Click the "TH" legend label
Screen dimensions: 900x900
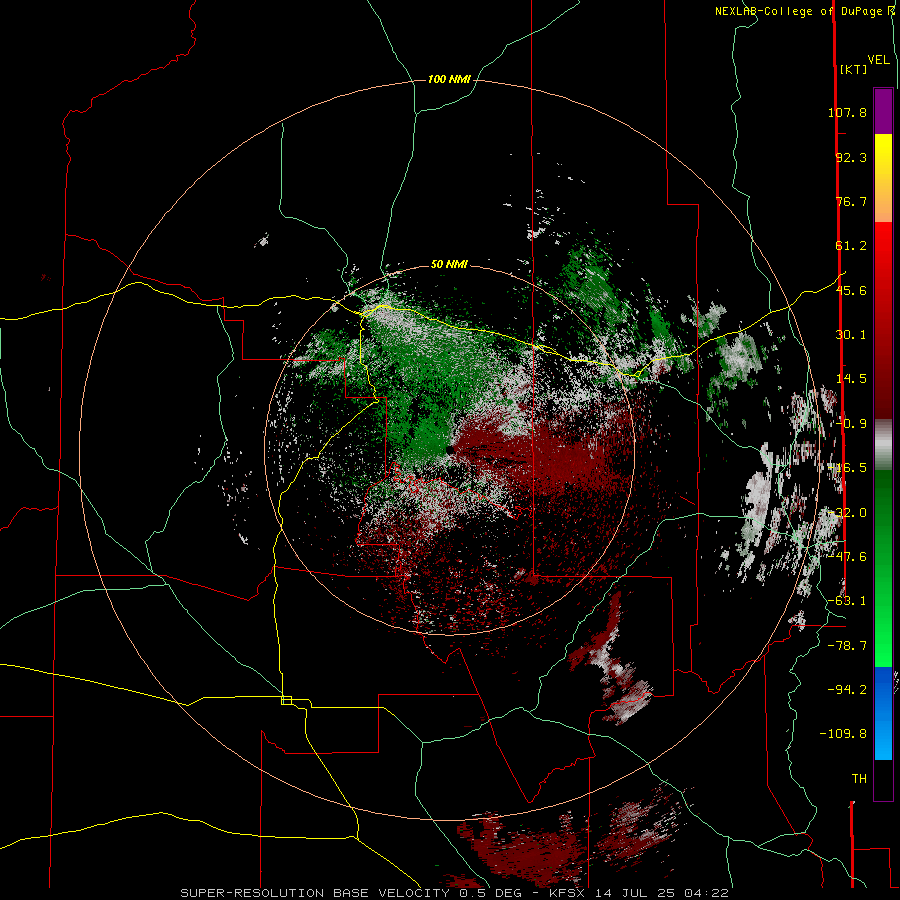(859, 779)
